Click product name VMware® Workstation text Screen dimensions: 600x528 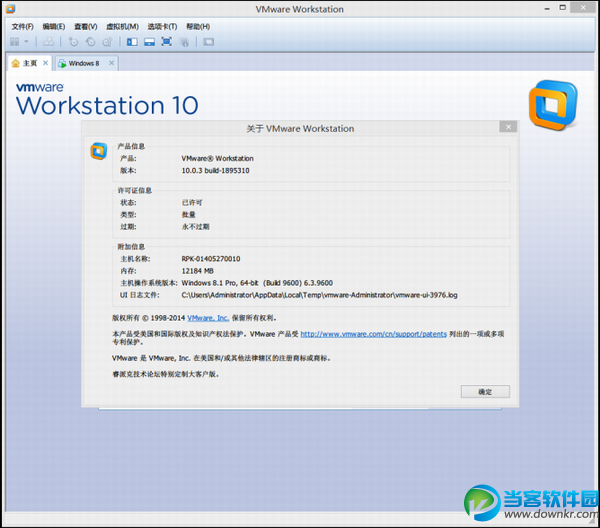coord(217,158)
